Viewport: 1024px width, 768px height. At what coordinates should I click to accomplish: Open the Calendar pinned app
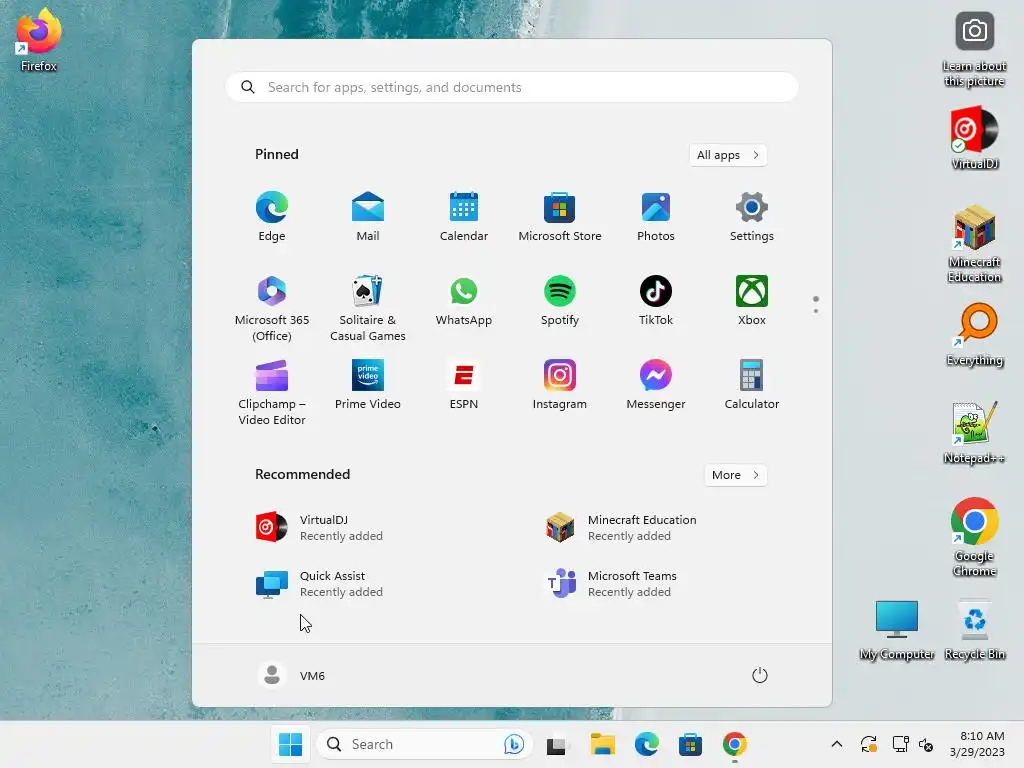(464, 217)
